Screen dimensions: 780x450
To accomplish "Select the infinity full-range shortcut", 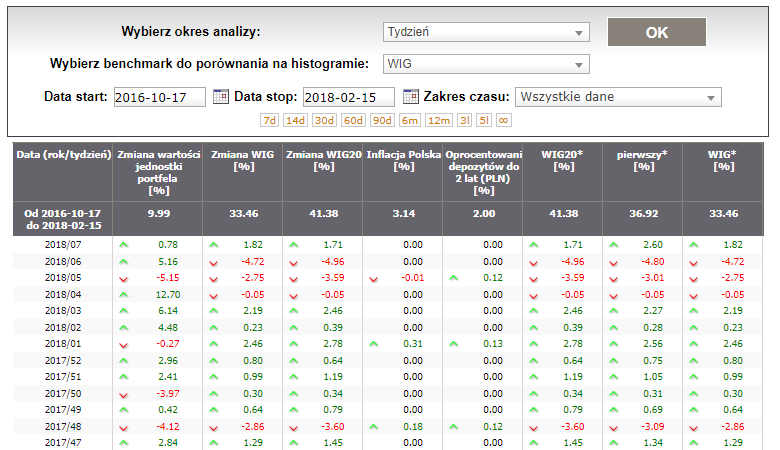I will coord(503,120).
